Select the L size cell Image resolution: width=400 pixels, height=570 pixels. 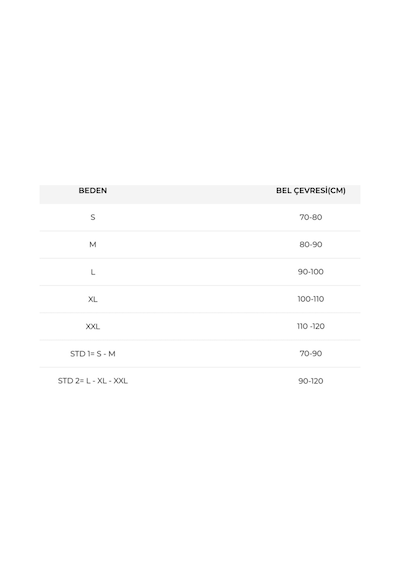[93, 272]
